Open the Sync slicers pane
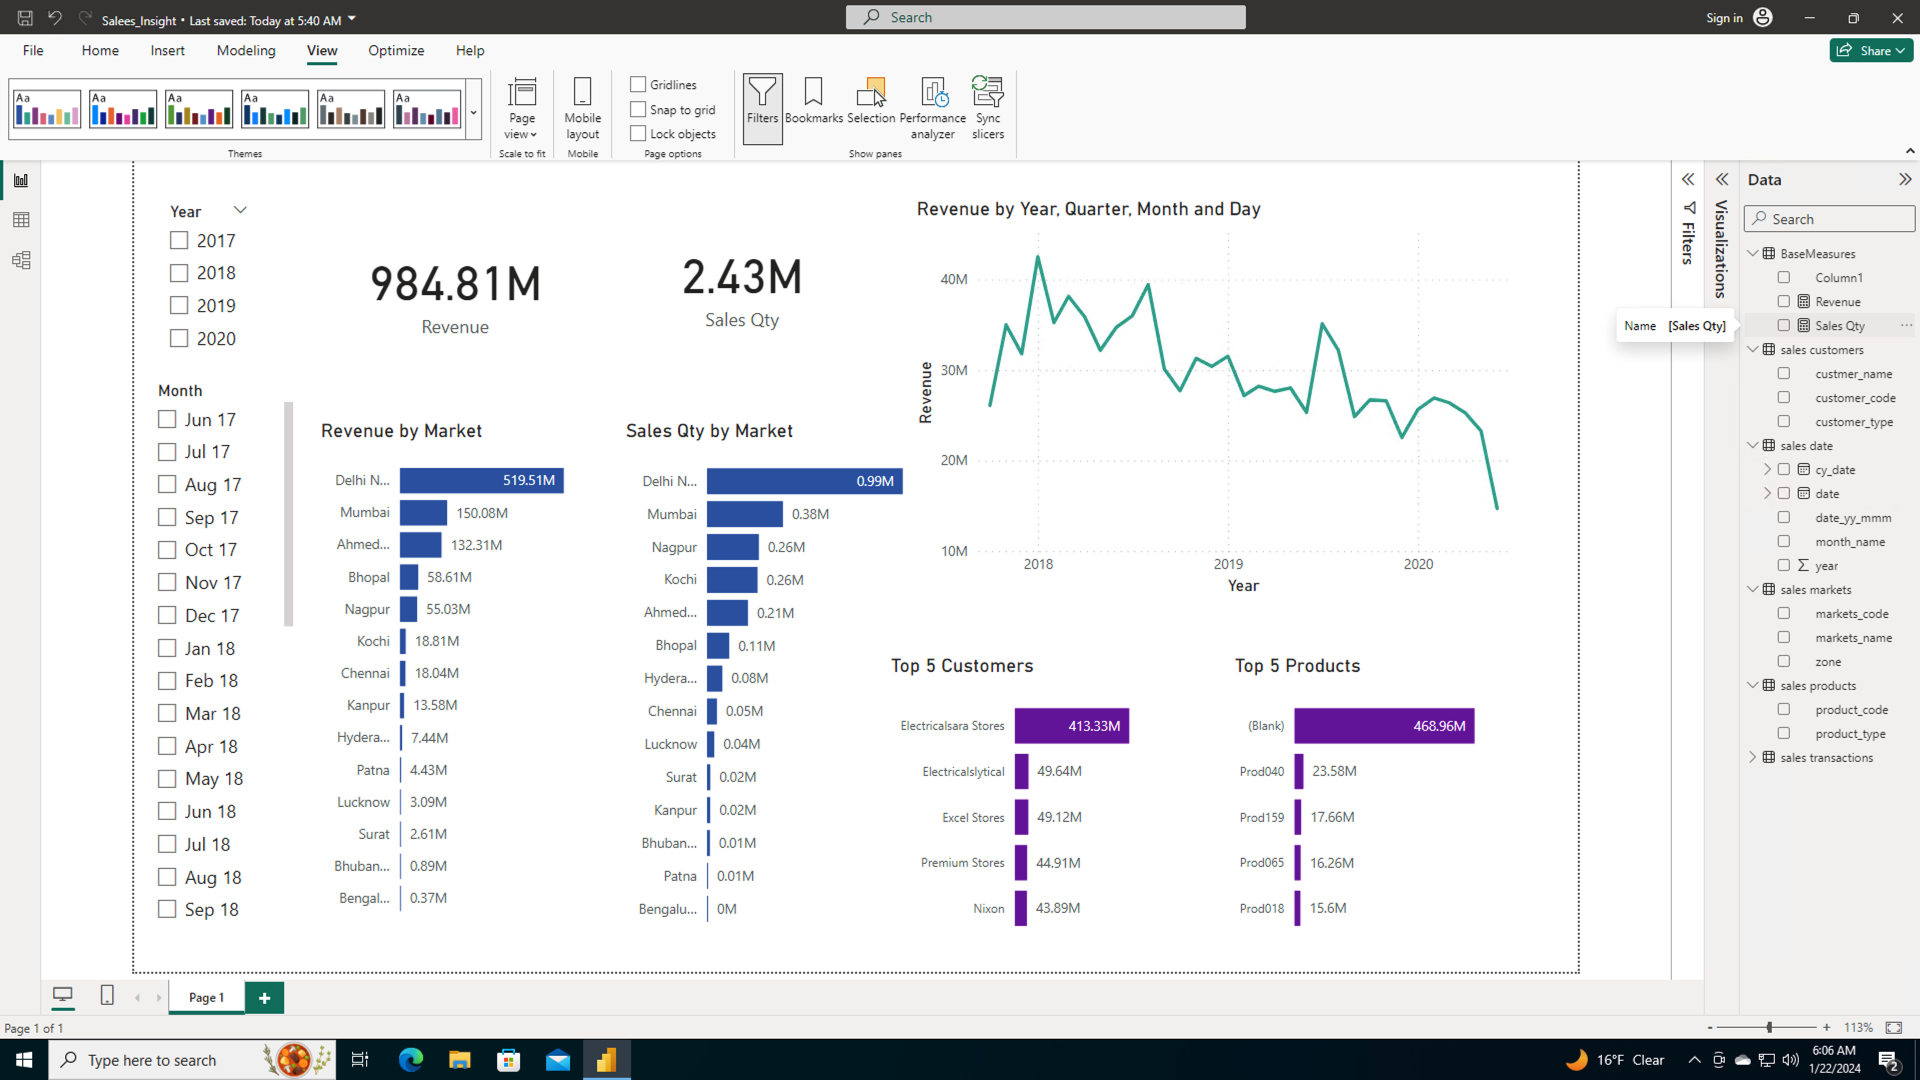This screenshot has height=1080, width=1920. click(x=987, y=108)
